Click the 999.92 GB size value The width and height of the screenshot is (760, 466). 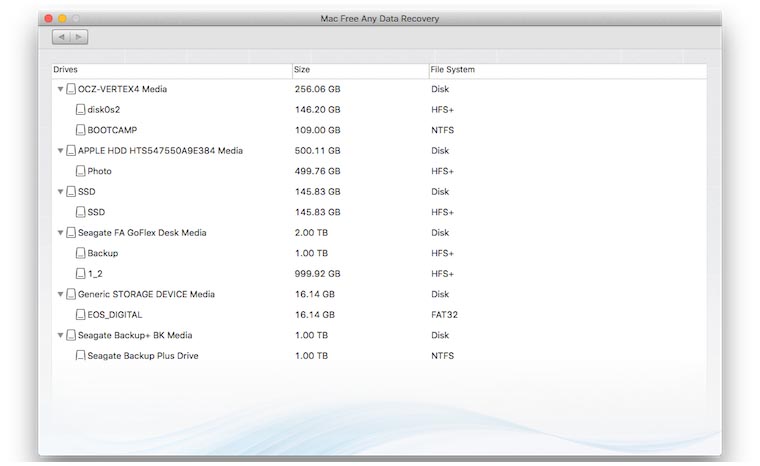coord(317,273)
